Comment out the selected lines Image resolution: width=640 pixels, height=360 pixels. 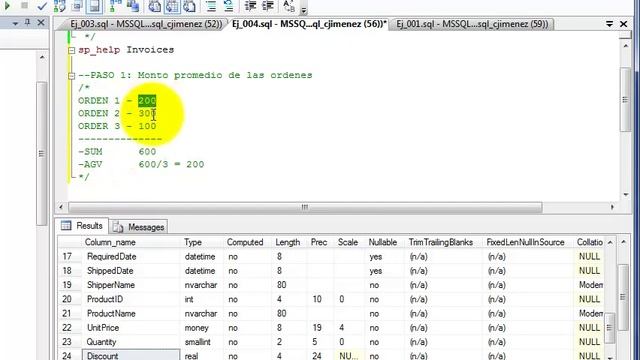click(x=211, y=6)
